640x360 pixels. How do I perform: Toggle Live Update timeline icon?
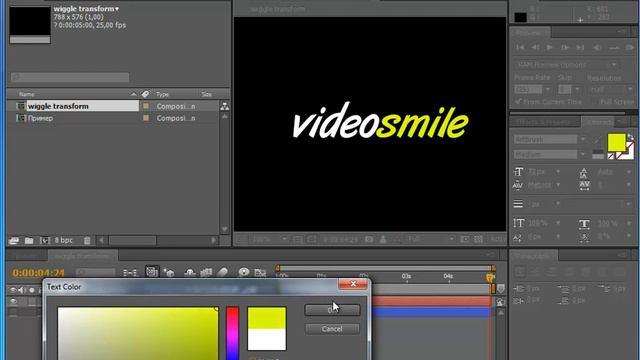click(x=152, y=272)
